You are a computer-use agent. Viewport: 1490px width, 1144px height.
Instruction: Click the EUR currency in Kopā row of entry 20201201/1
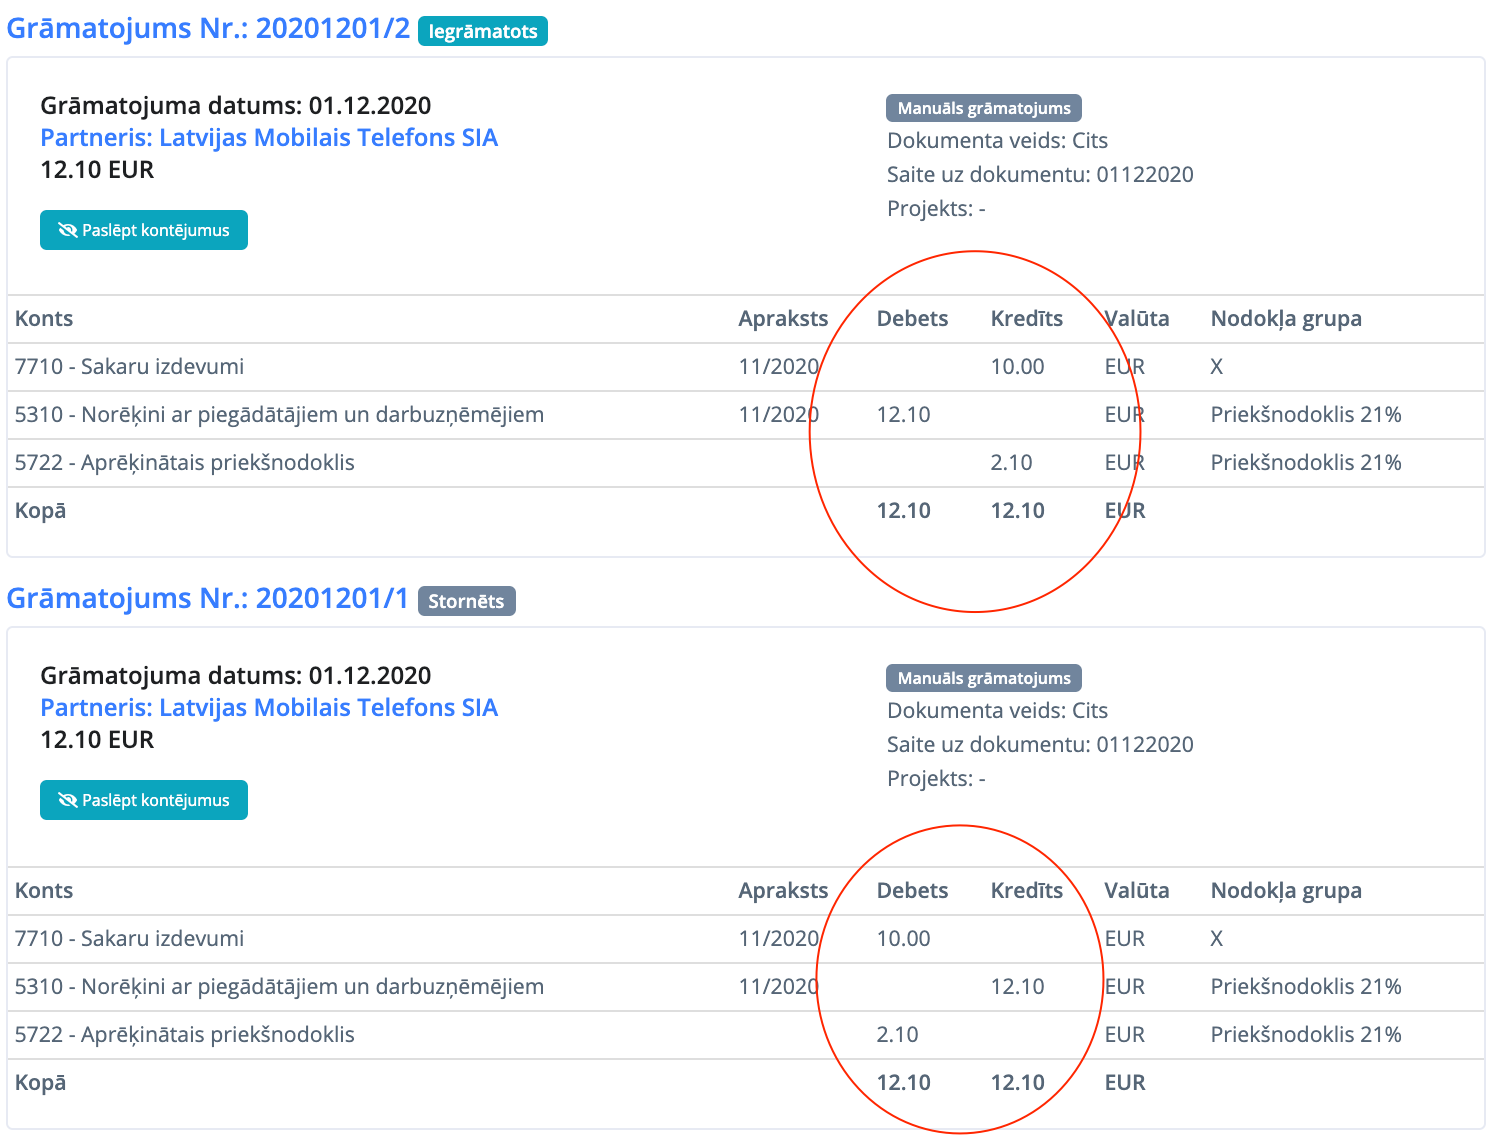(1125, 1083)
